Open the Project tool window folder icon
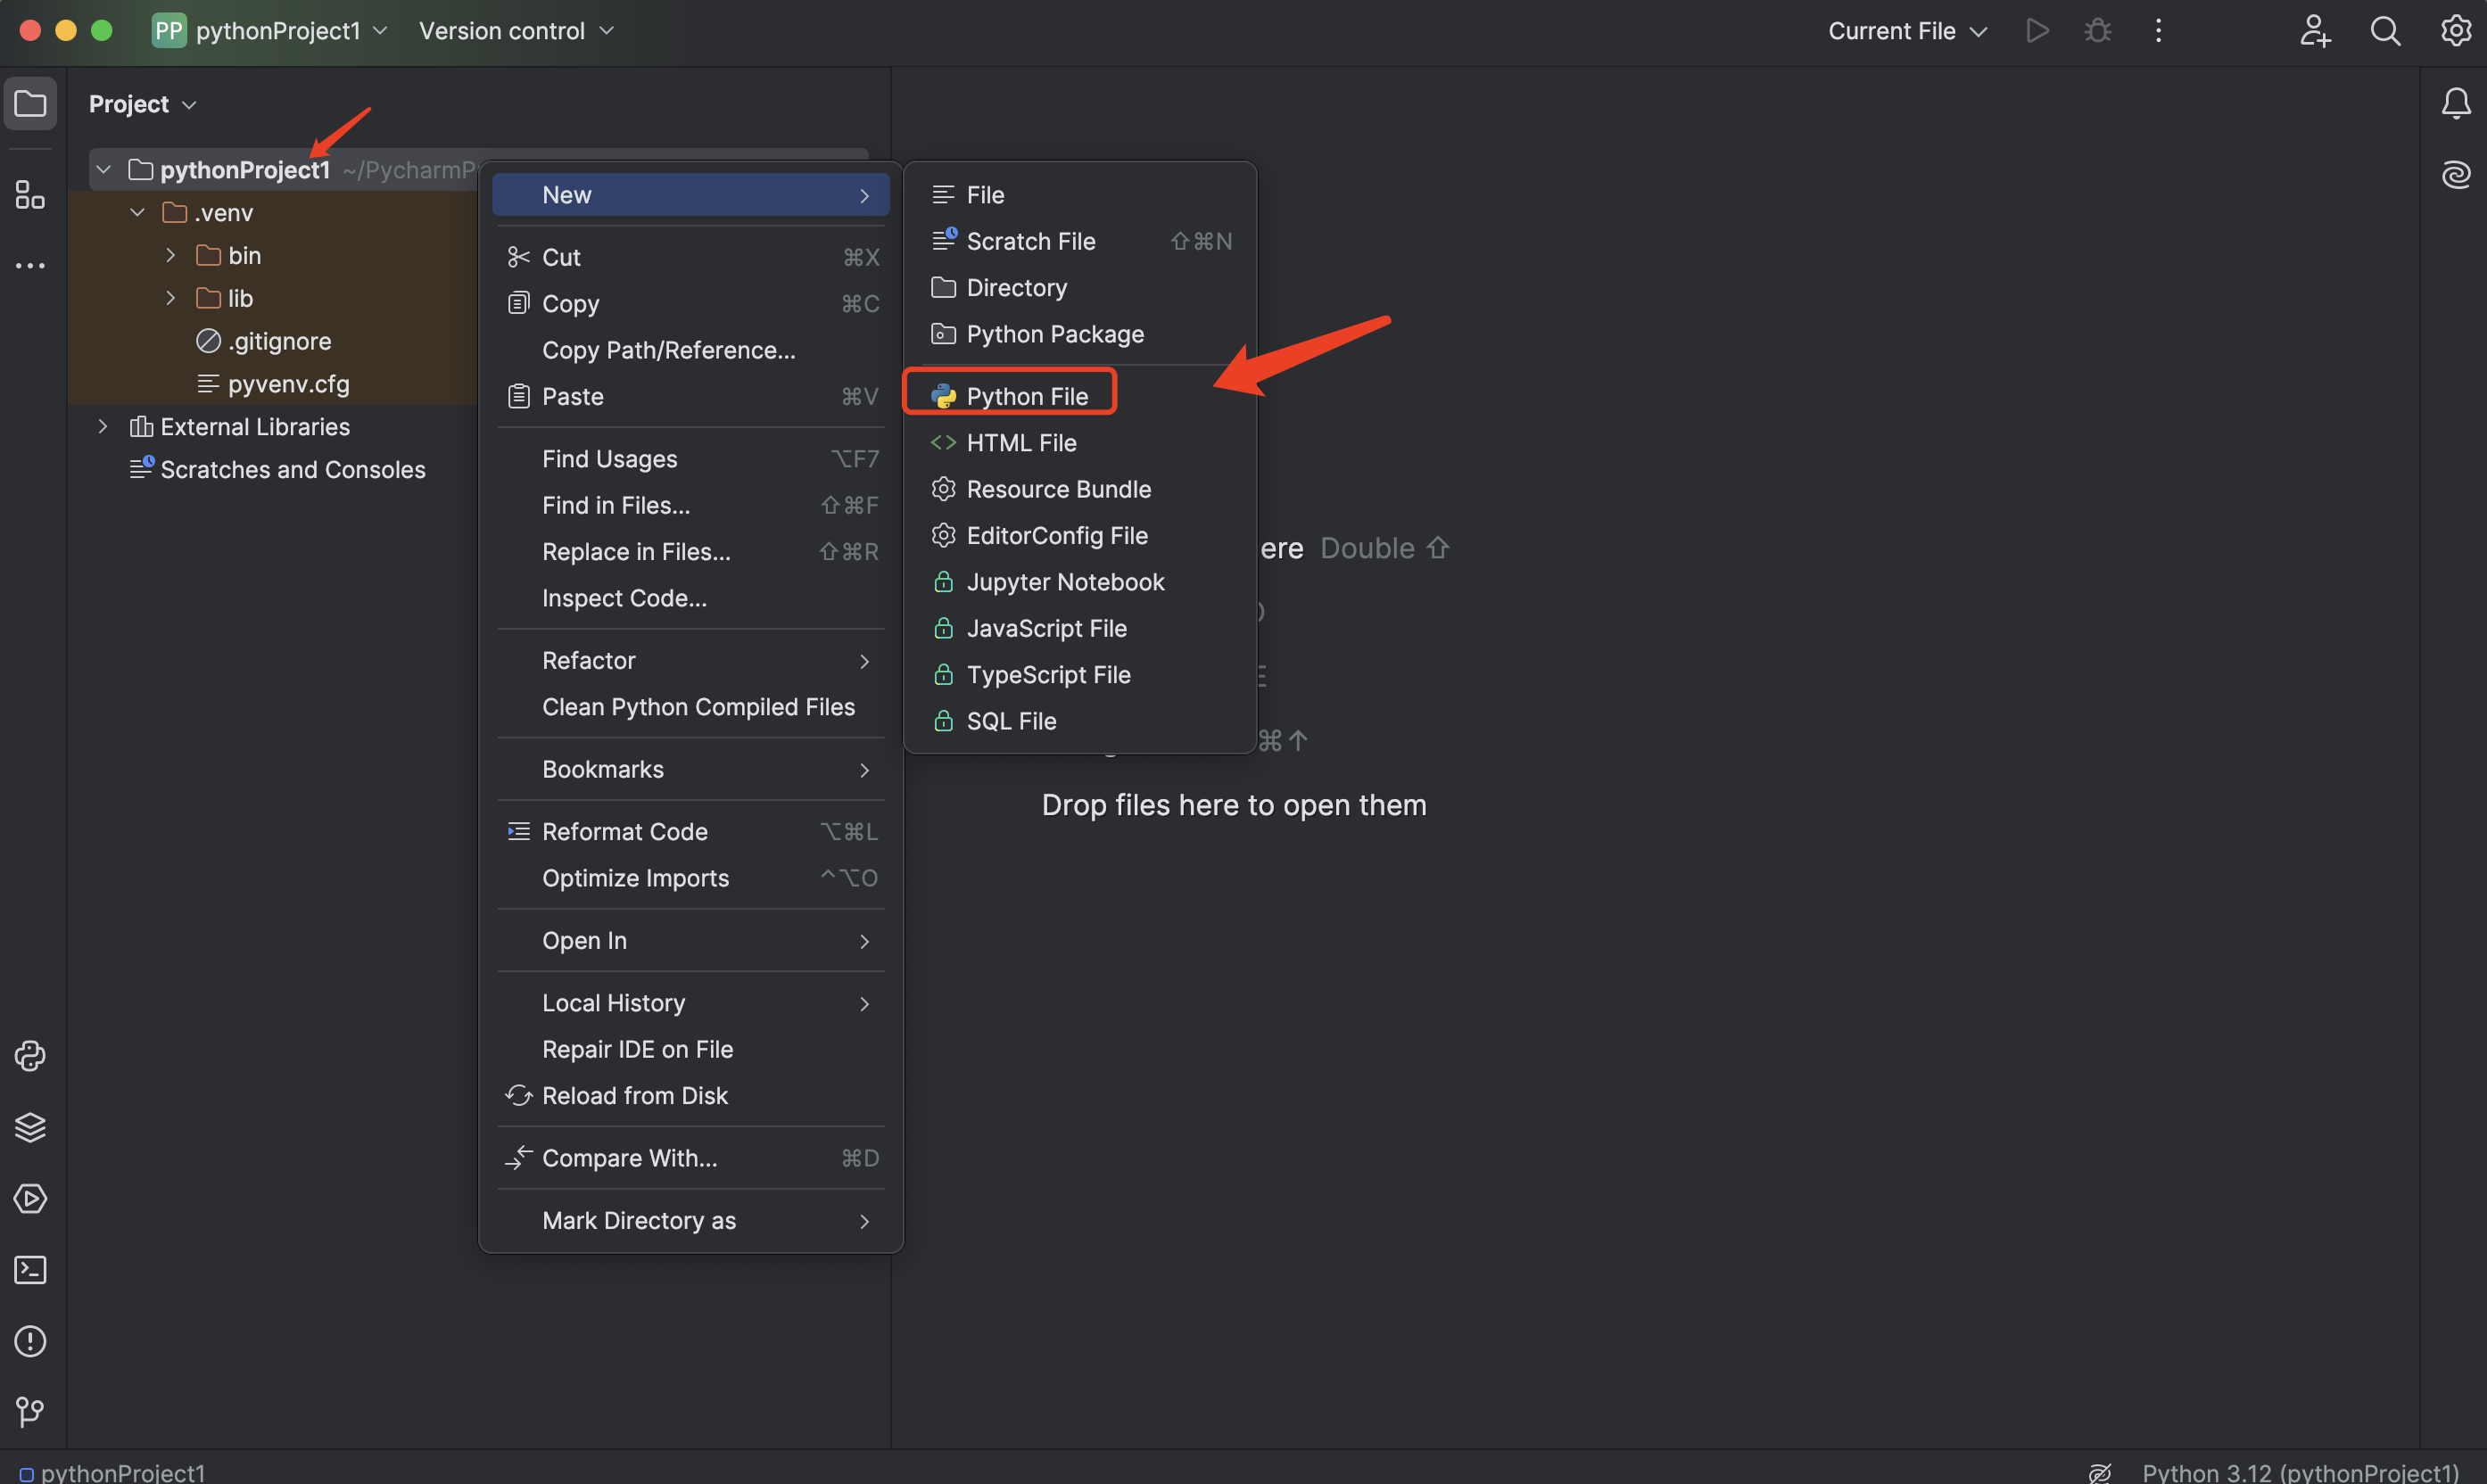This screenshot has height=1484, width=2487. 30,104
